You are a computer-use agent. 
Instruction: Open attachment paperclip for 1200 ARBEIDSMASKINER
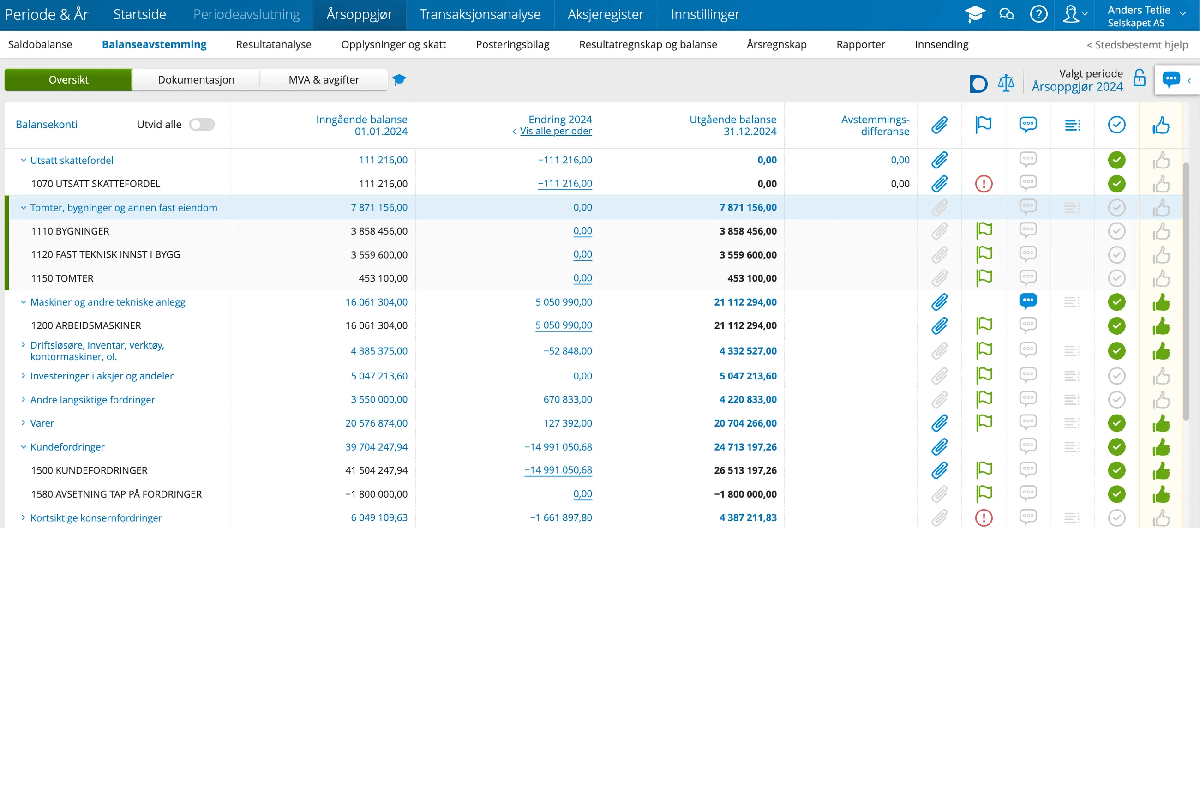pyautogui.click(x=939, y=326)
